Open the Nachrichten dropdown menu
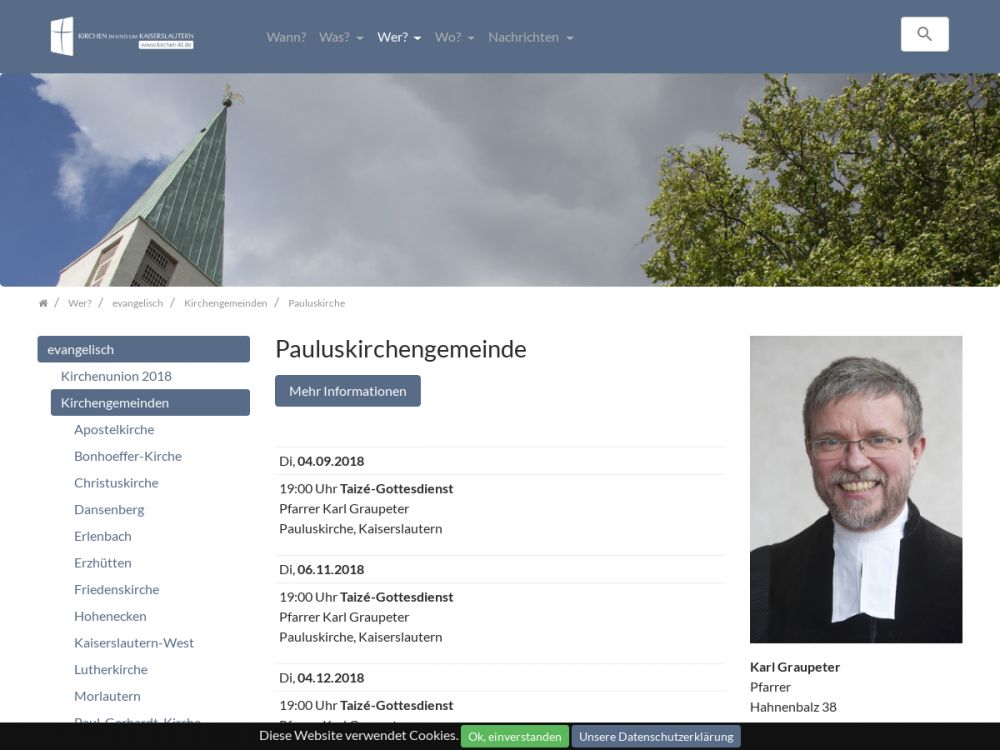The height and width of the screenshot is (750, 1000). coord(530,37)
